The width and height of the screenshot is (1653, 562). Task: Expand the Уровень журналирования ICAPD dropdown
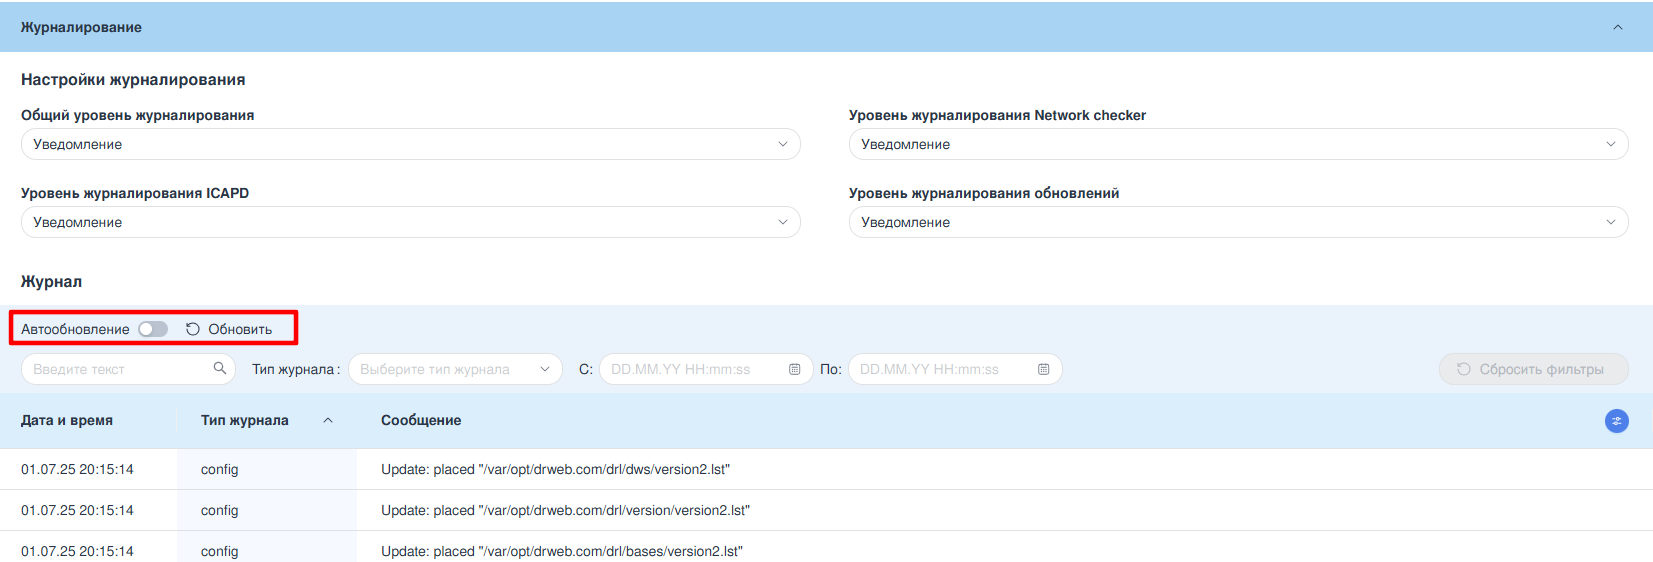click(410, 222)
